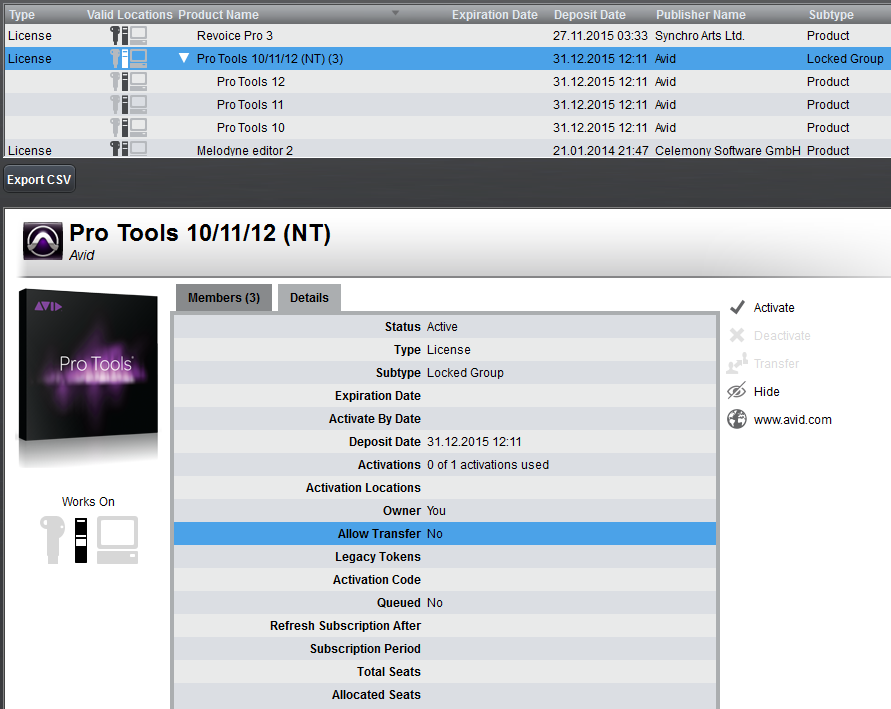Sort by Publisher Name column header
Image resolution: width=891 pixels, height=709 pixels.
[x=701, y=15]
